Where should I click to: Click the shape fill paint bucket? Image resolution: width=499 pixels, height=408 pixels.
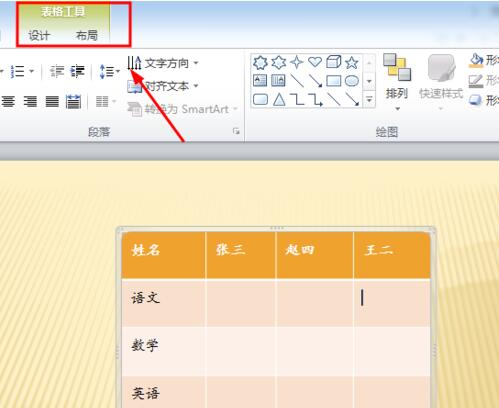point(476,60)
